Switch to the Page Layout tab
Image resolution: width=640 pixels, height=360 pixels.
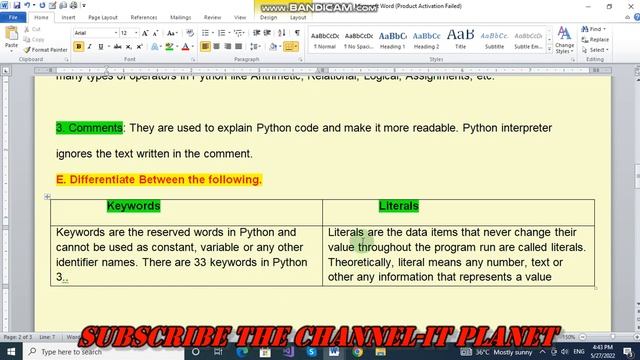[x=103, y=18]
